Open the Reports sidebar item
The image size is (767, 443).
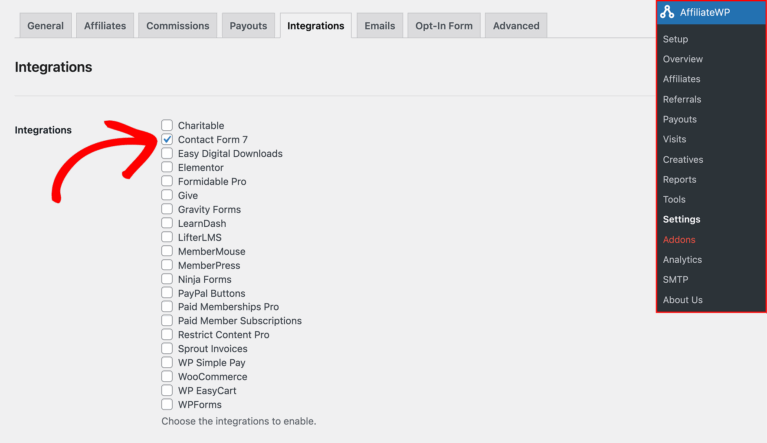coord(679,179)
